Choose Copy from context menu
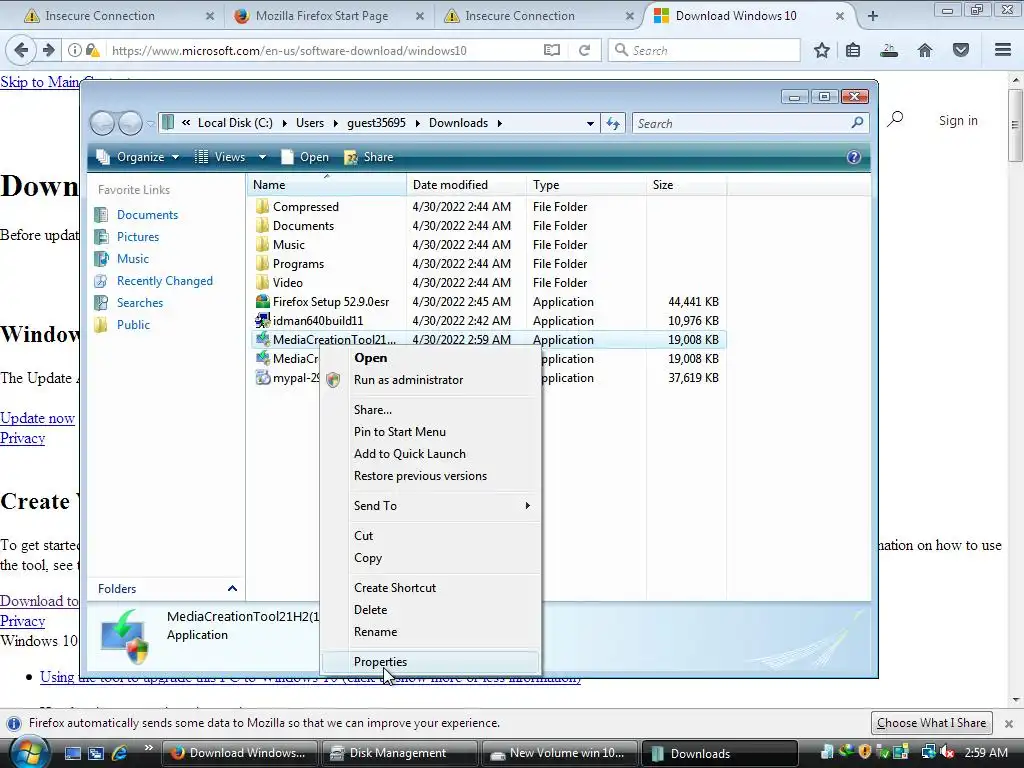1024x768 pixels. point(368,558)
